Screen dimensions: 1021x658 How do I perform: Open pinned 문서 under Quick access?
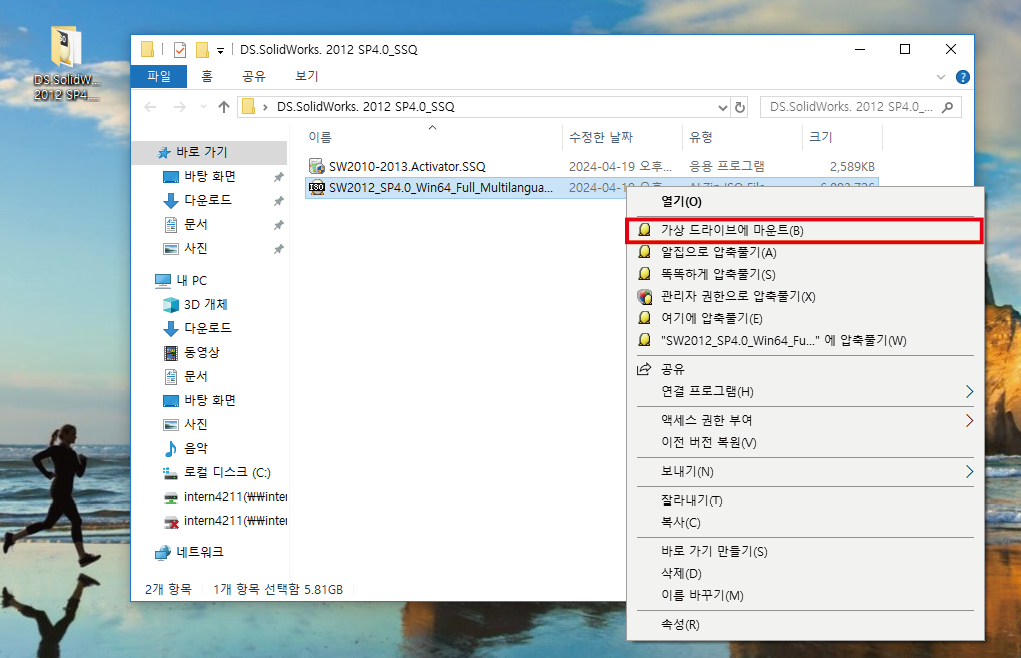coord(195,224)
